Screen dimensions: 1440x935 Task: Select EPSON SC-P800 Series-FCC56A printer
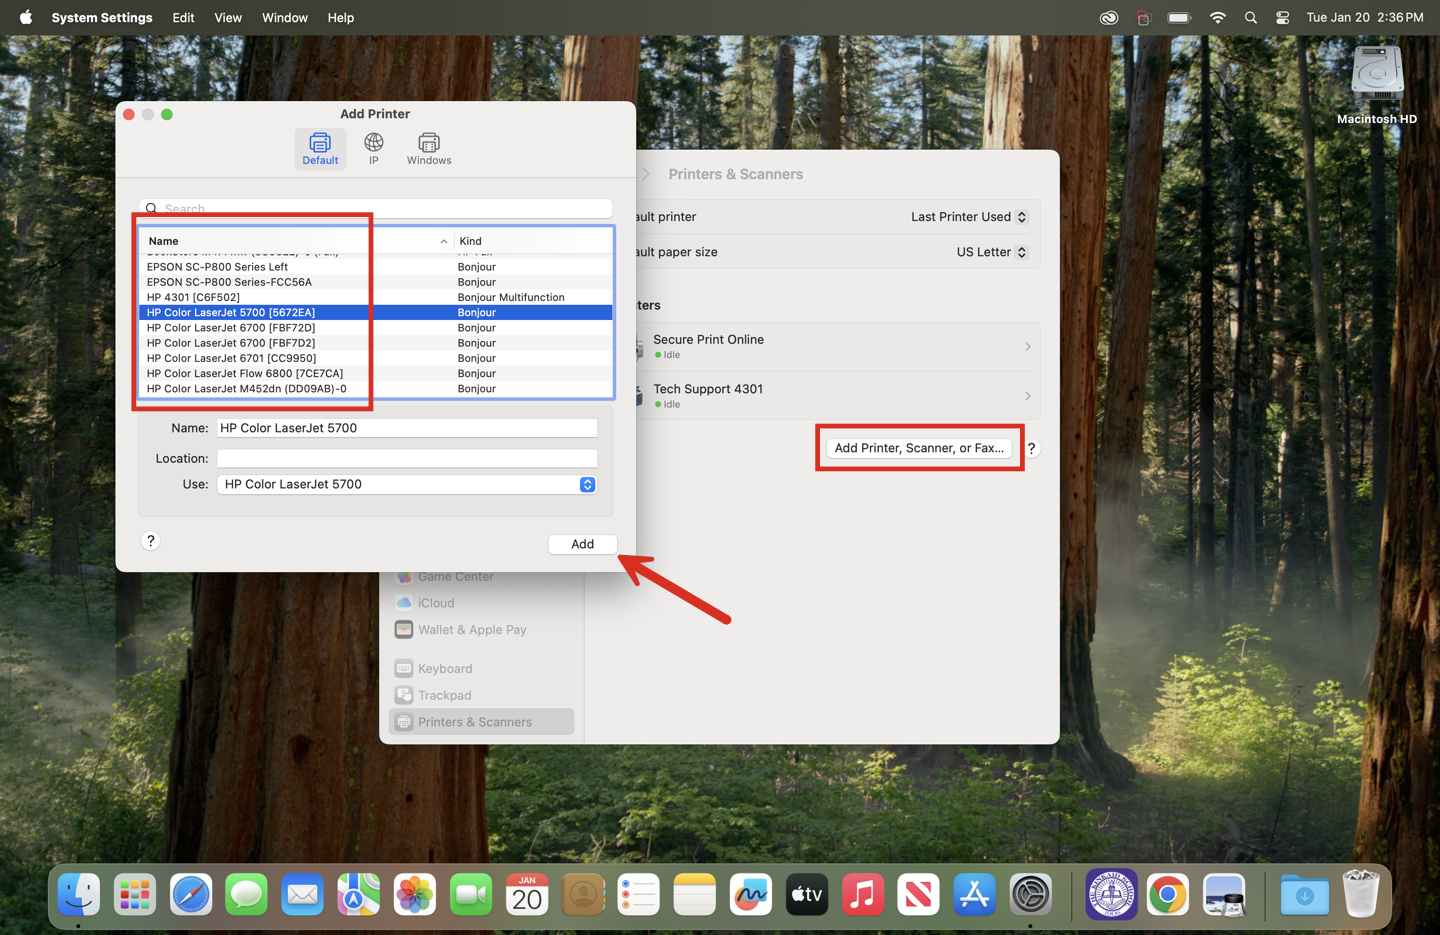(376, 282)
